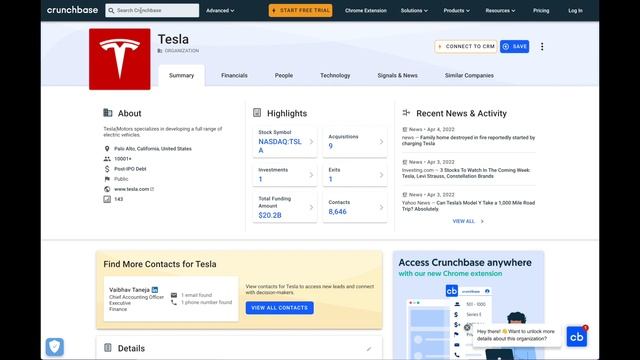Select the Summary tab
640x360 pixels.
pos(182,76)
